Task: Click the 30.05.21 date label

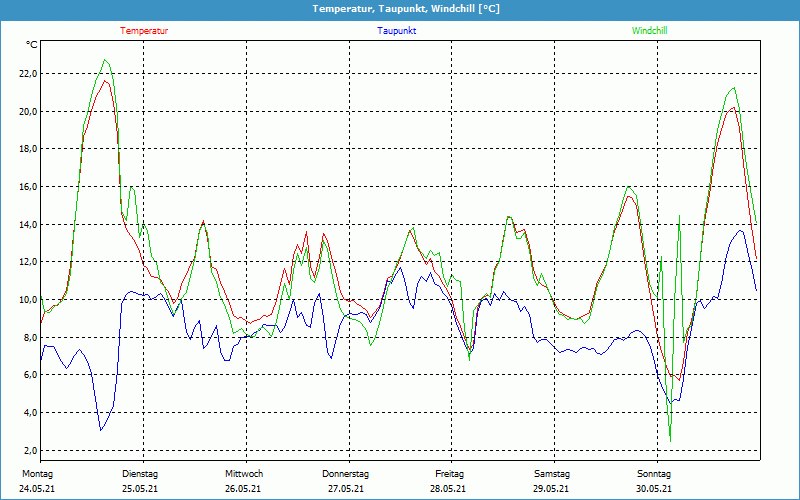Action: coord(654,489)
